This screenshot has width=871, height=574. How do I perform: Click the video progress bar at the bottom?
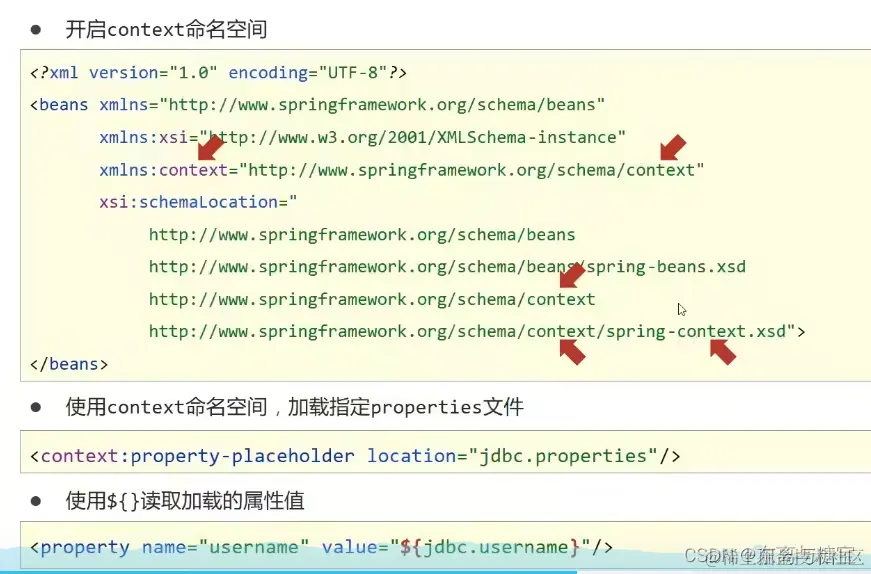point(436,572)
